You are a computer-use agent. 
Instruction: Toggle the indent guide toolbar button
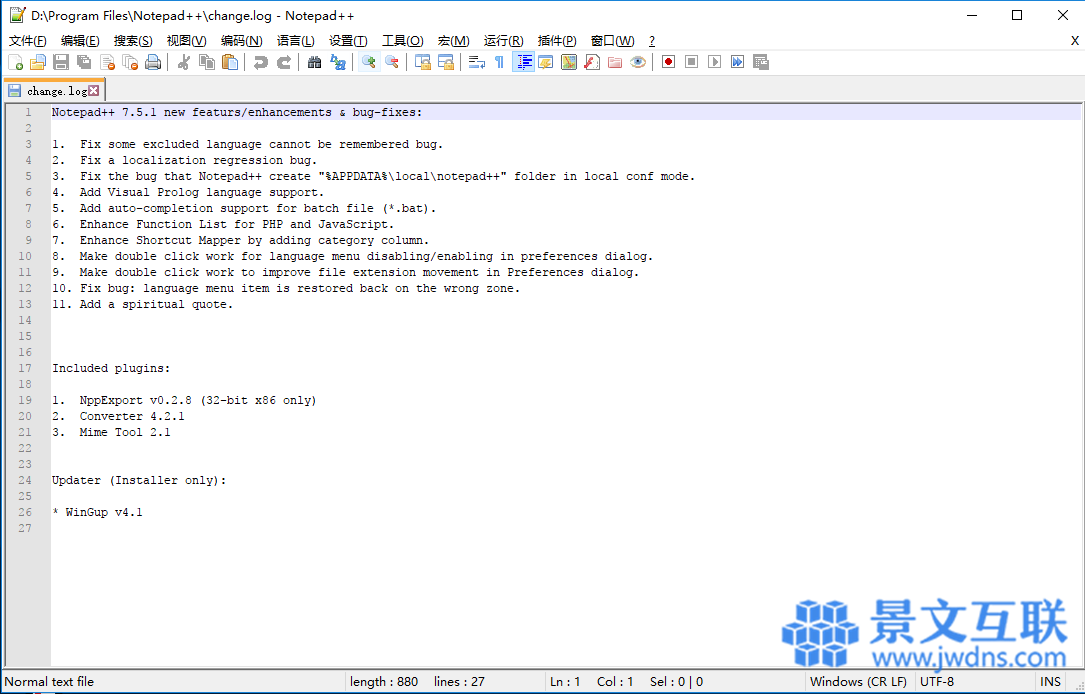click(523, 62)
